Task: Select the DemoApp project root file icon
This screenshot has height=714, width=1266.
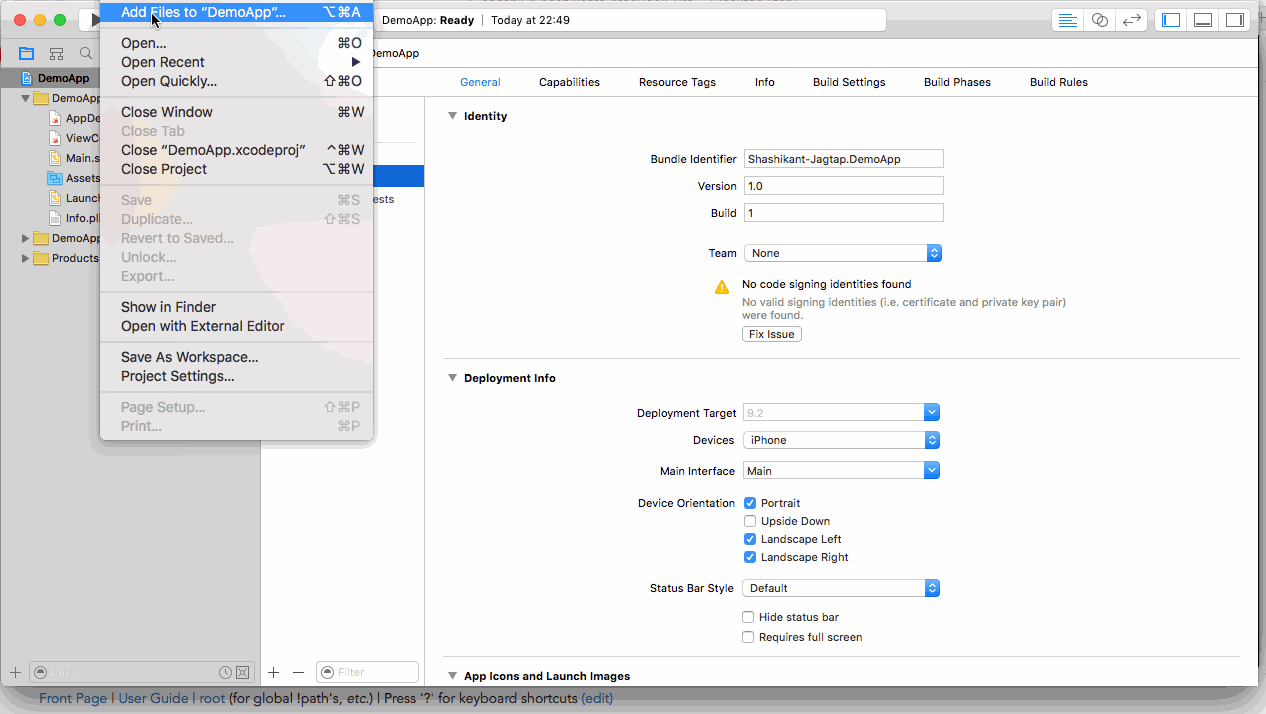Action: coord(28,78)
